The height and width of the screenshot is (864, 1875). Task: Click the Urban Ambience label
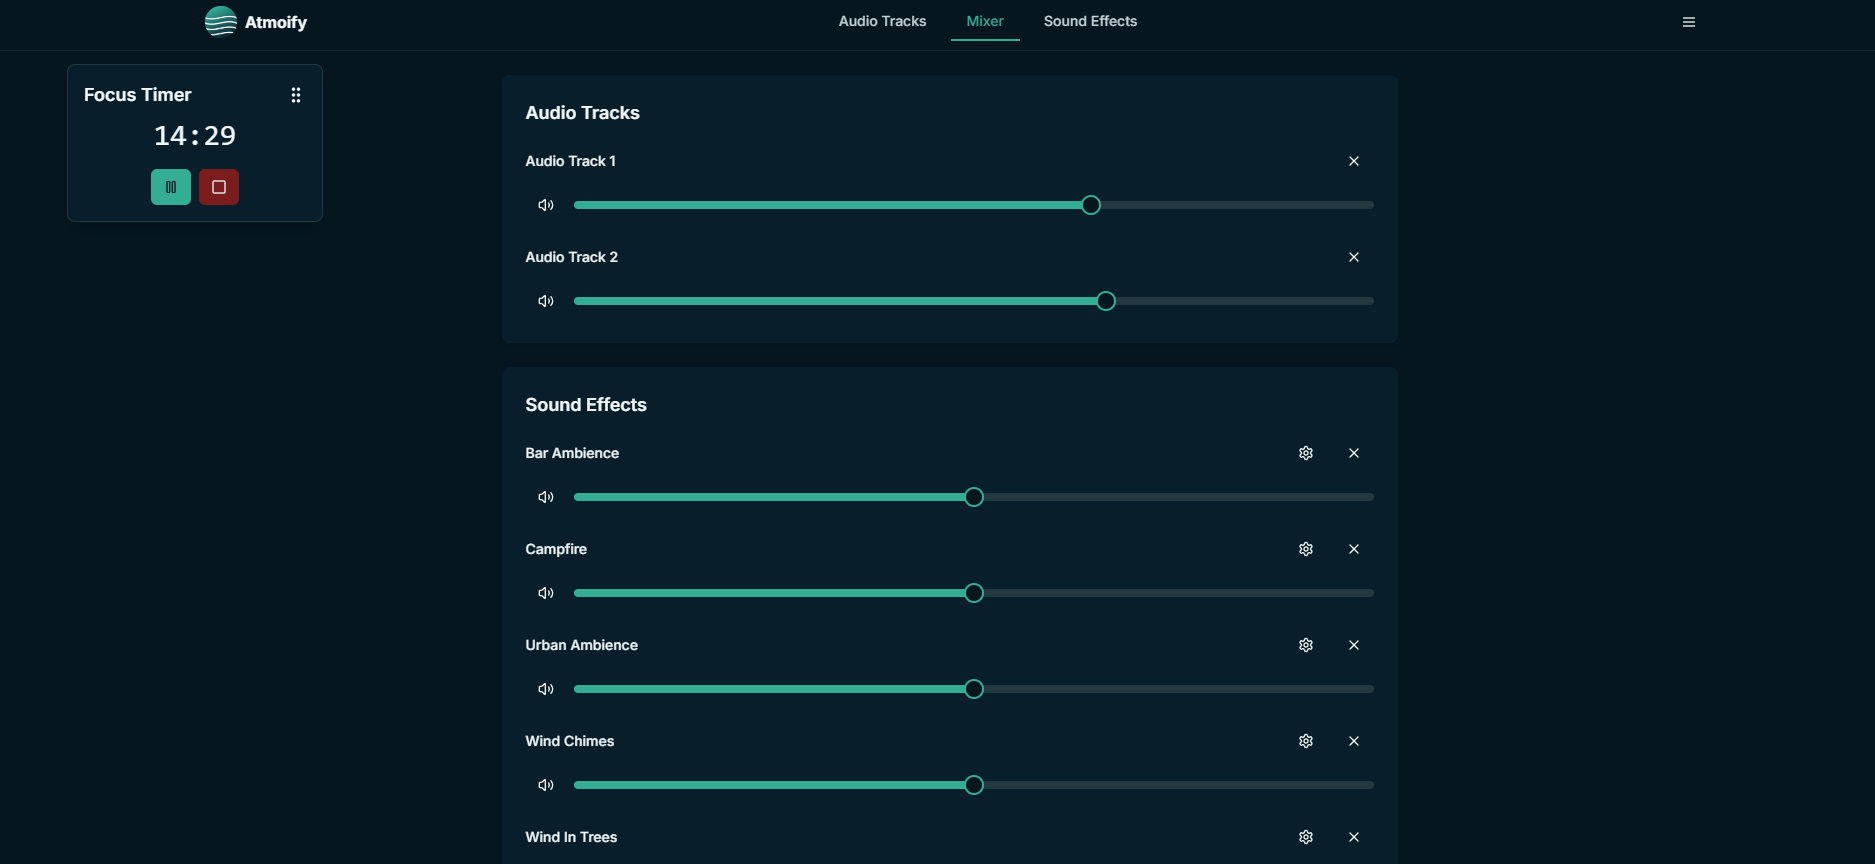[x=582, y=645]
